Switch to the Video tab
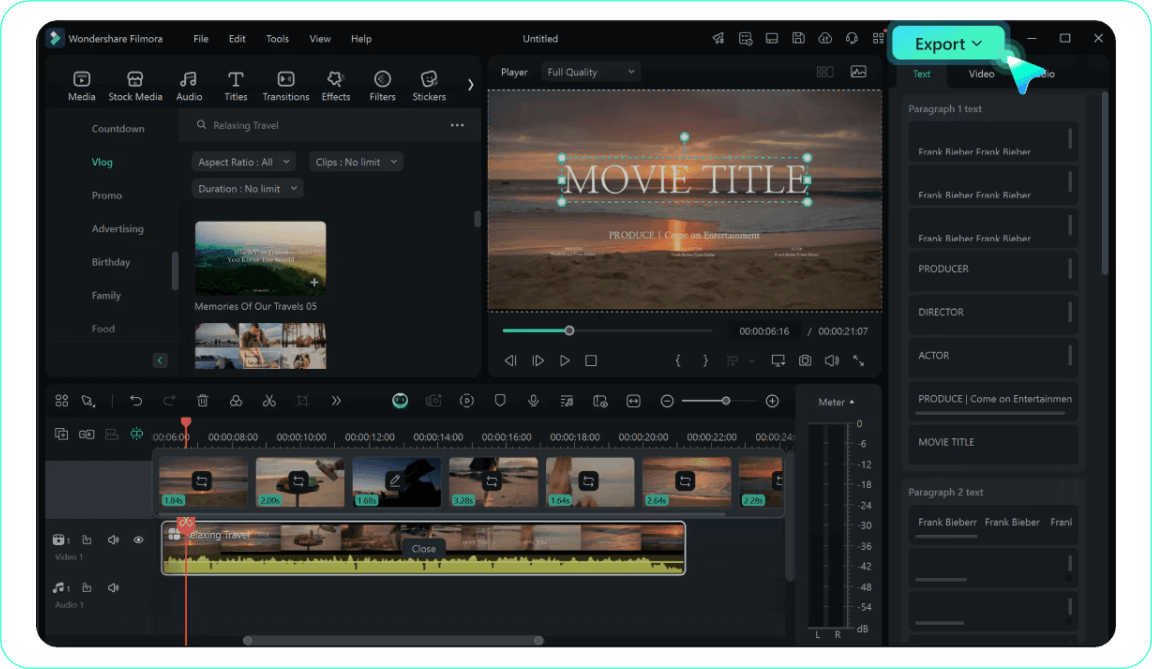The width and height of the screenshot is (1152, 669). pos(981,73)
